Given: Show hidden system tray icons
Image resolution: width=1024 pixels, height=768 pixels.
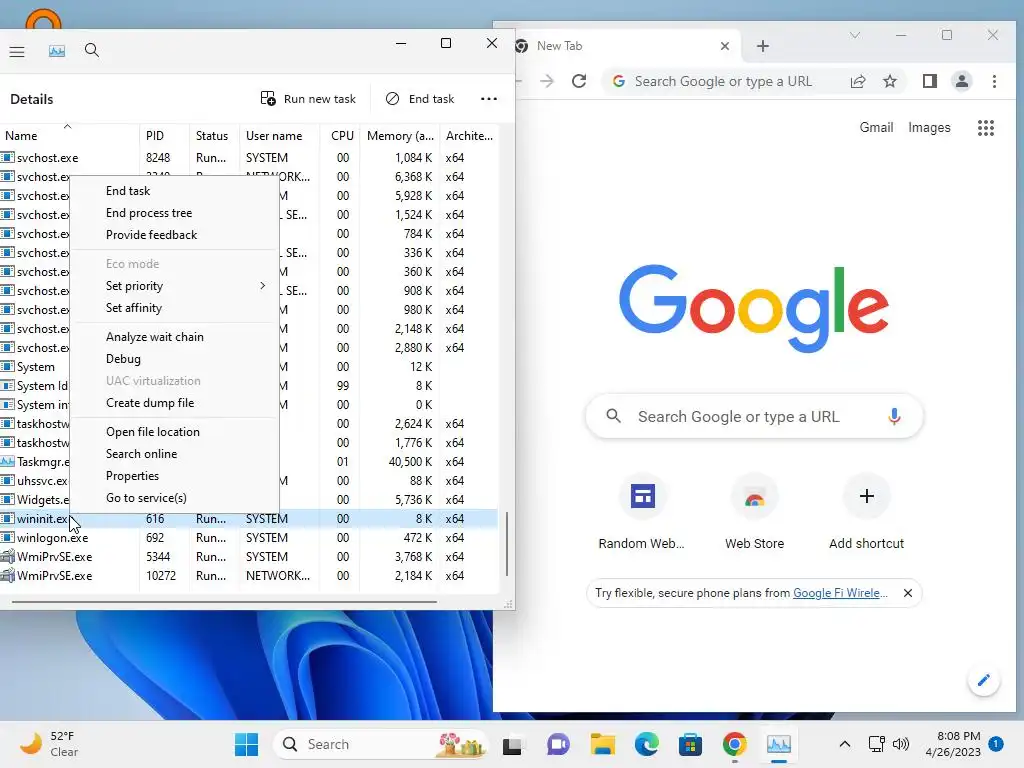Looking at the screenshot, I should click(844, 744).
